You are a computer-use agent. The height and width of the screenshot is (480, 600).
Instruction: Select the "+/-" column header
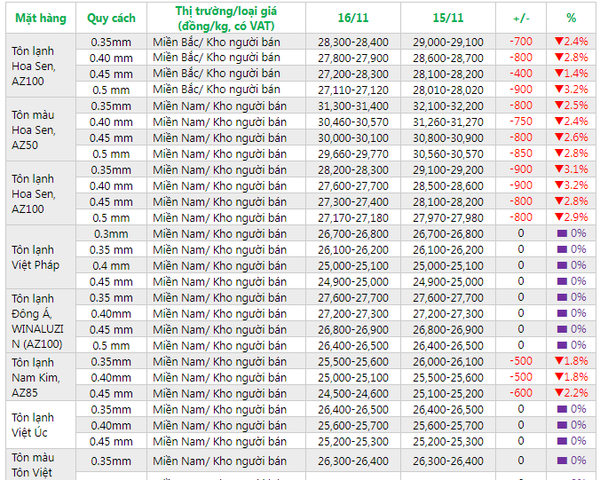coord(521,18)
